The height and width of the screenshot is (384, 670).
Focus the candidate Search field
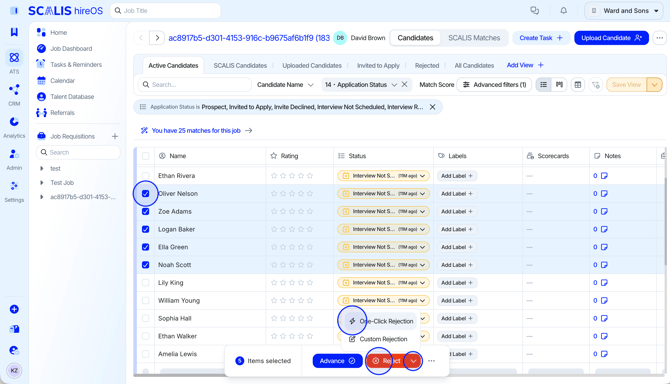pyautogui.click(x=194, y=85)
